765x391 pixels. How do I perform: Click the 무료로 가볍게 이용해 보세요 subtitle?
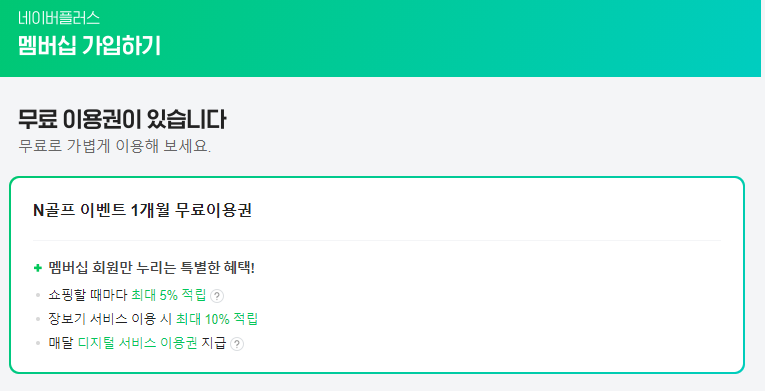115,145
